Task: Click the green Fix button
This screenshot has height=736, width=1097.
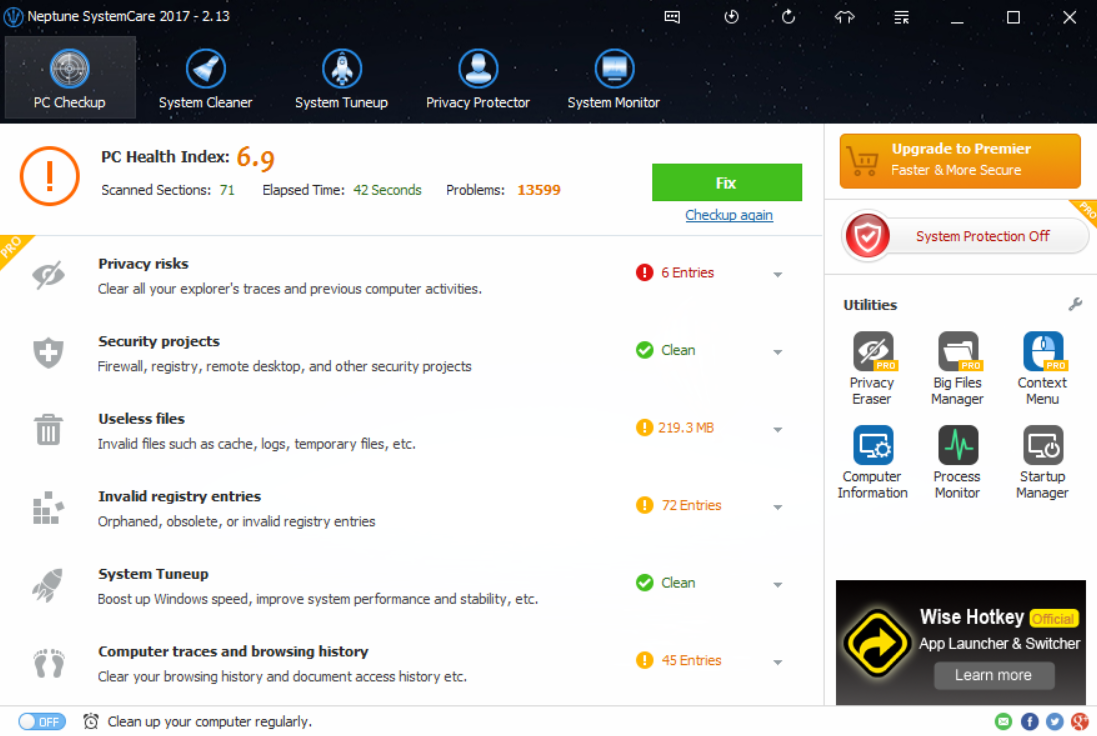Action: click(727, 183)
